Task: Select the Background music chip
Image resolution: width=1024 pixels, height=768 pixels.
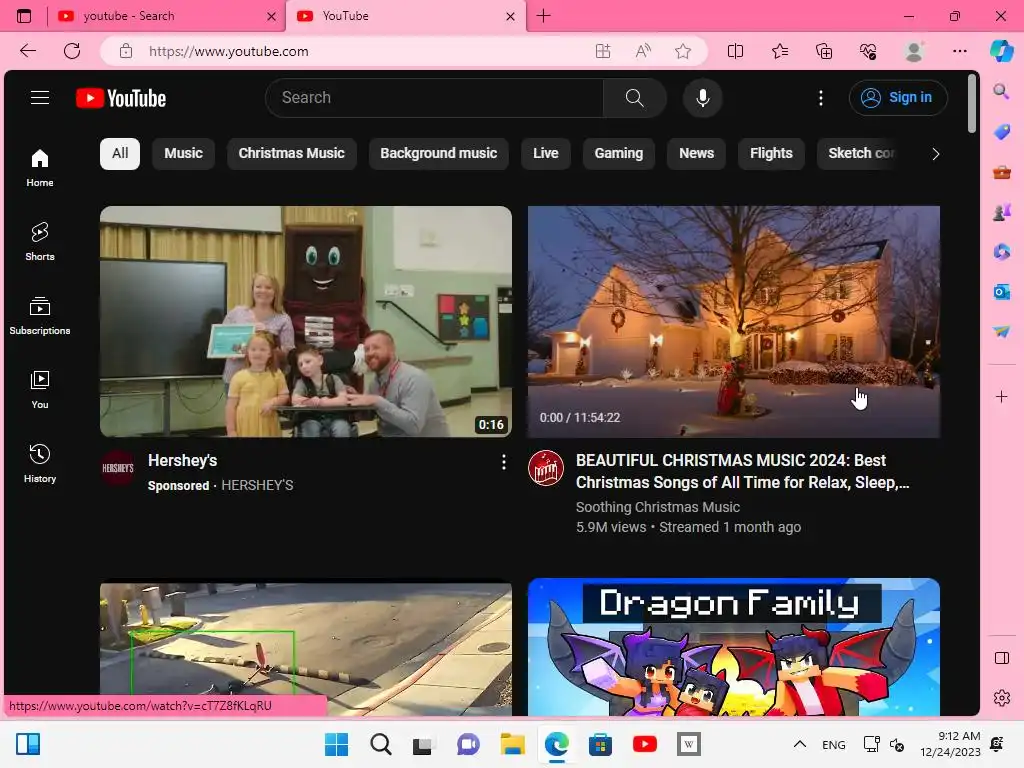Action: tap(439, 153)
